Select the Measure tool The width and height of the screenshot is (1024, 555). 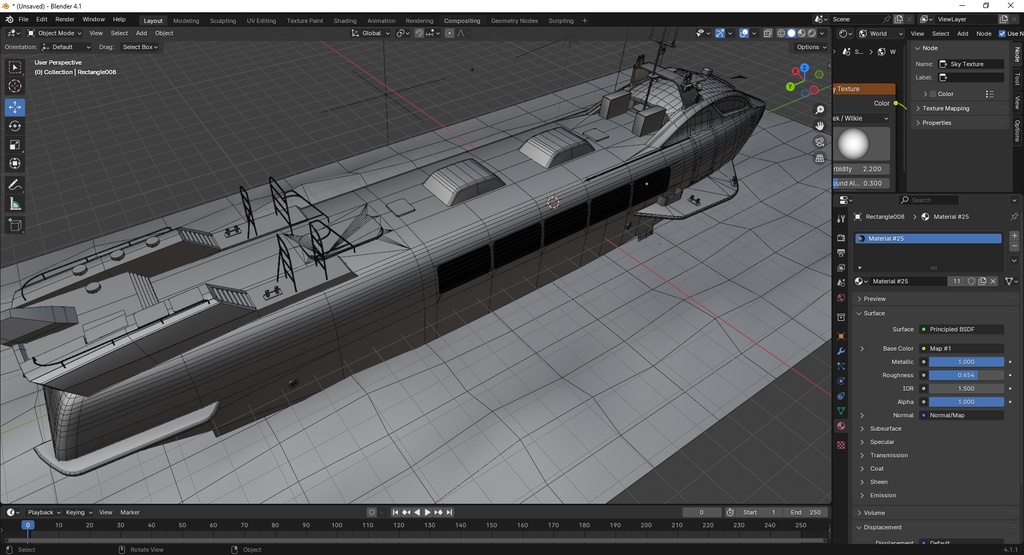pos(14,204)
